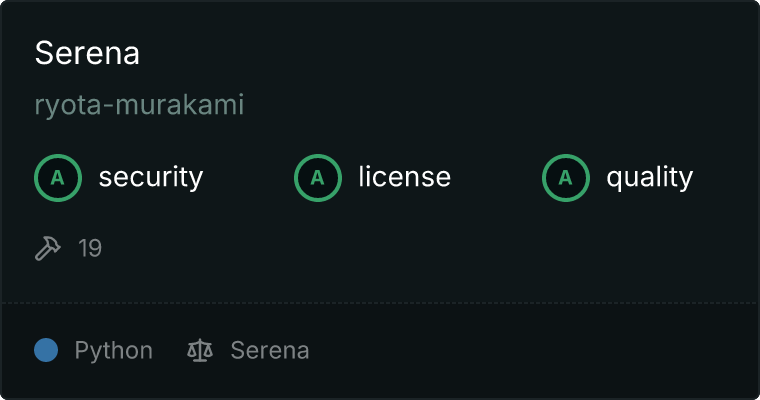
Task: Click the hammer tools icon
Action: [48, 248]
